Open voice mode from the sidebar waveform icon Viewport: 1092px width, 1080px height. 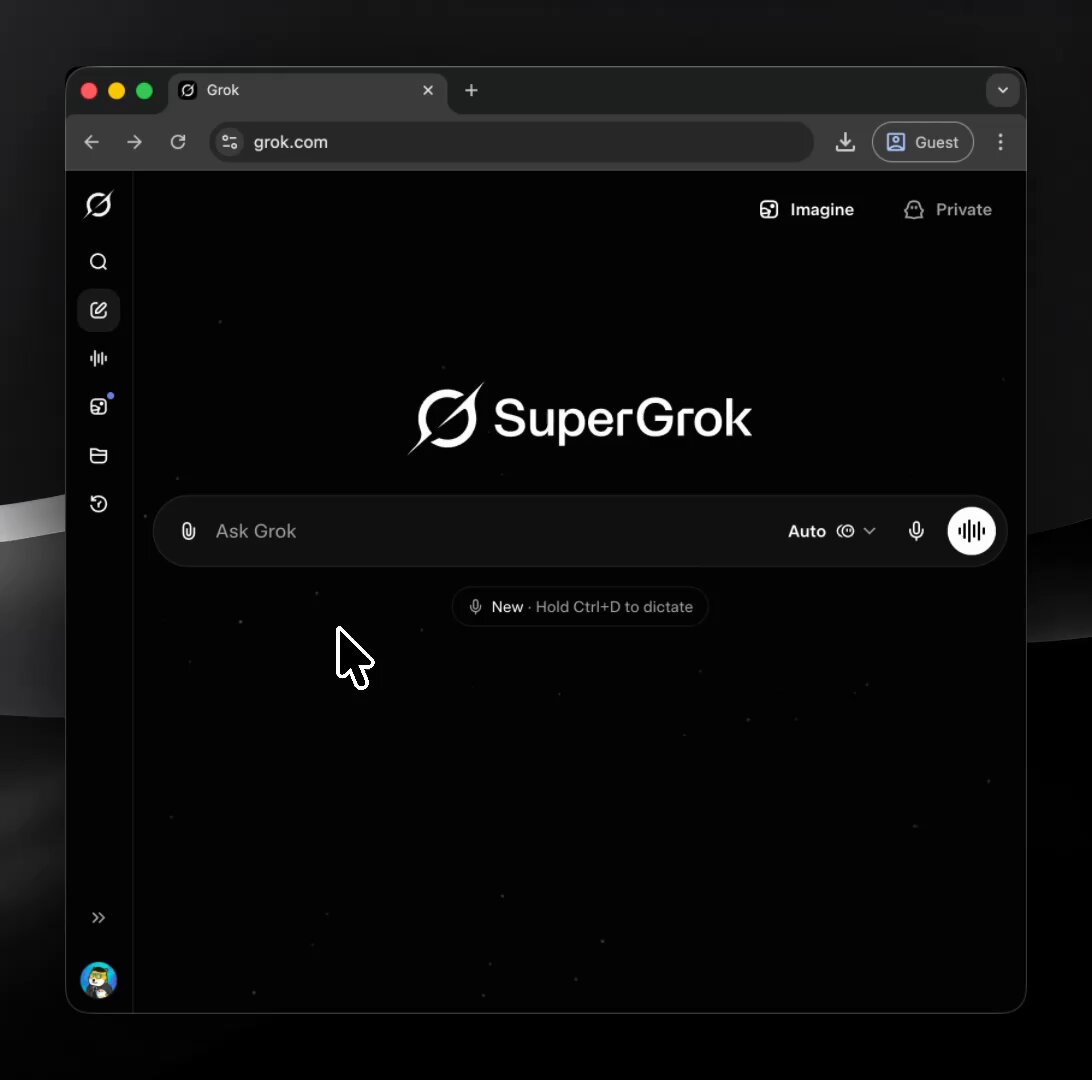98,358
